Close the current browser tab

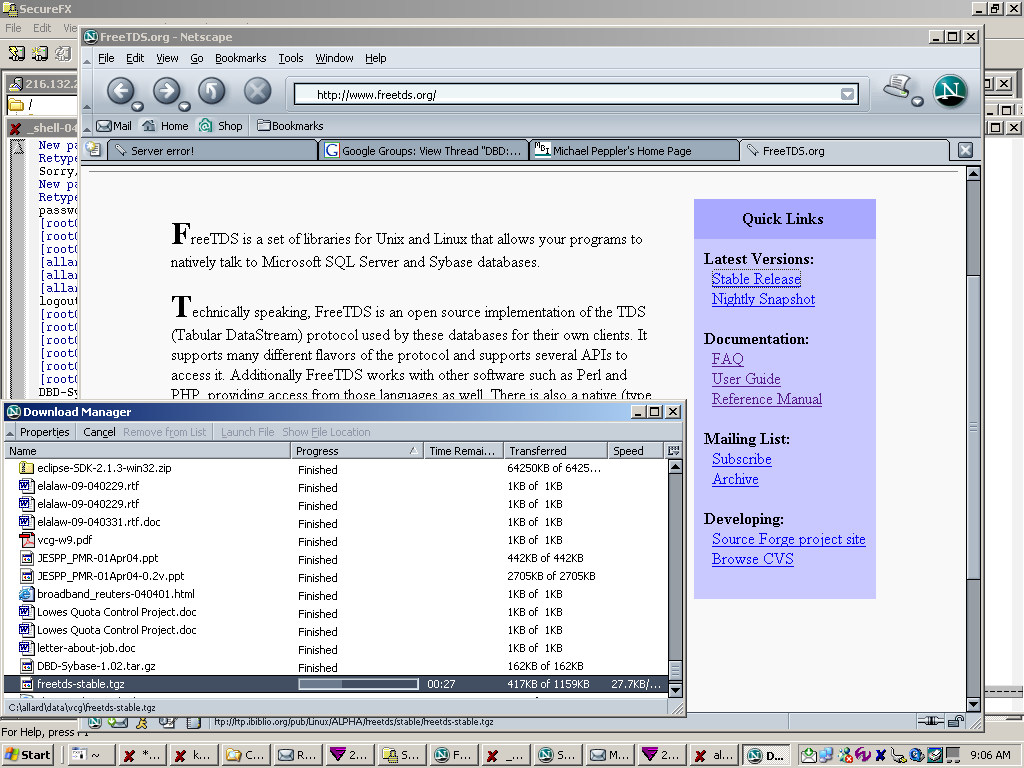coord(965,150)
